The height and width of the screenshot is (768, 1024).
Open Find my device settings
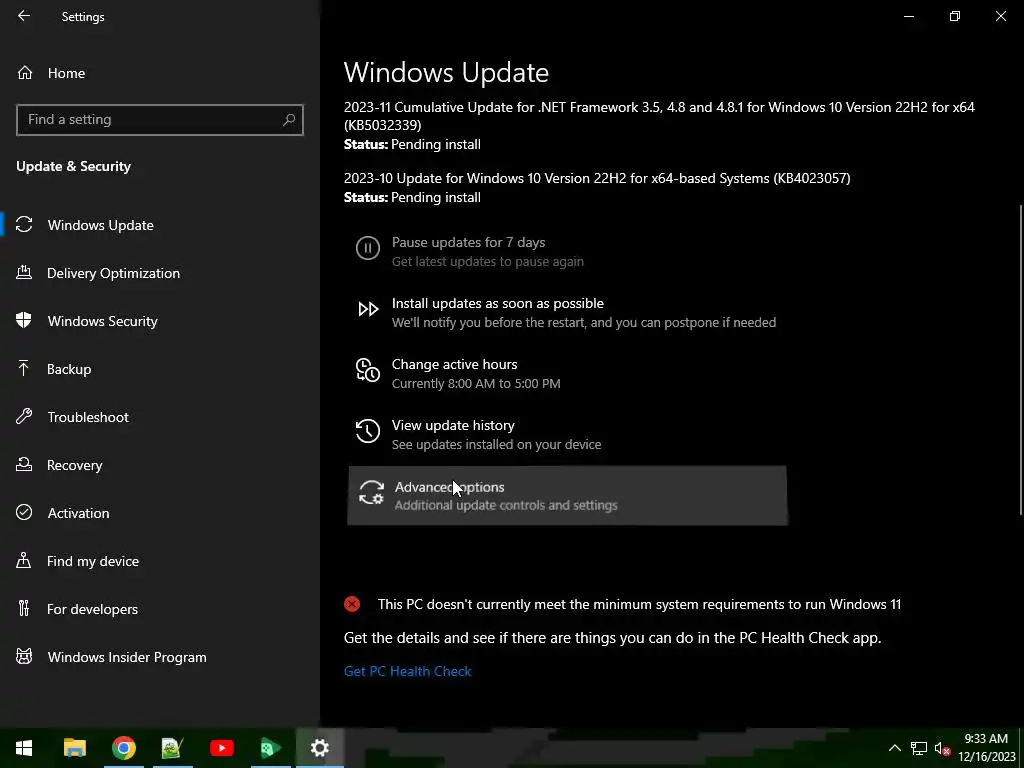point(93,561)
